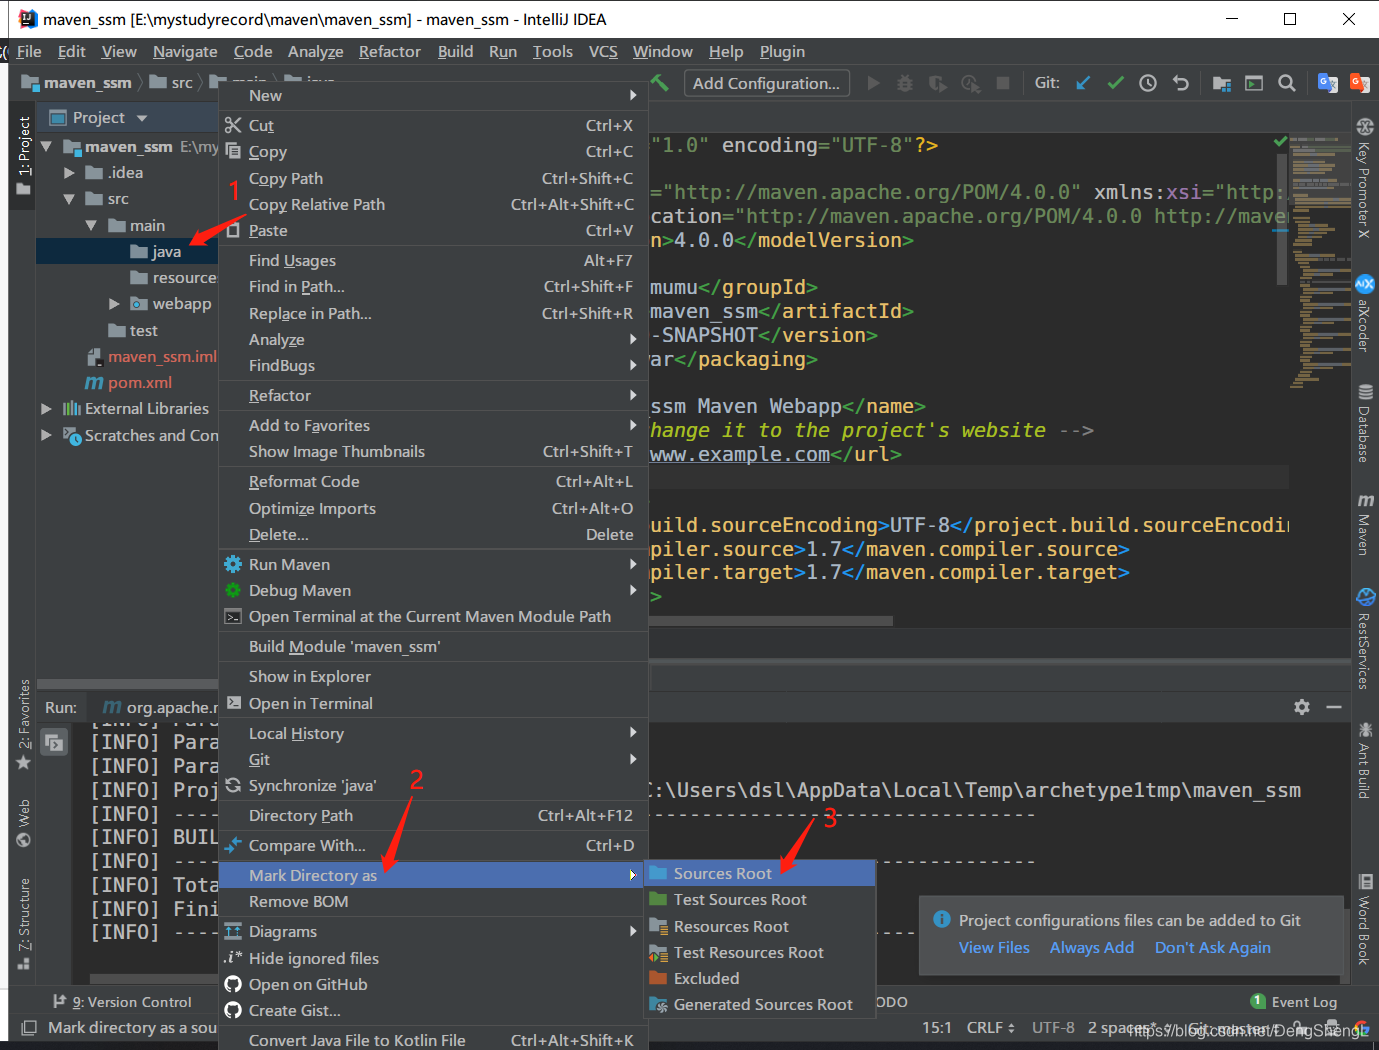Choose Test Sources Root option

[x=760, y=900]
